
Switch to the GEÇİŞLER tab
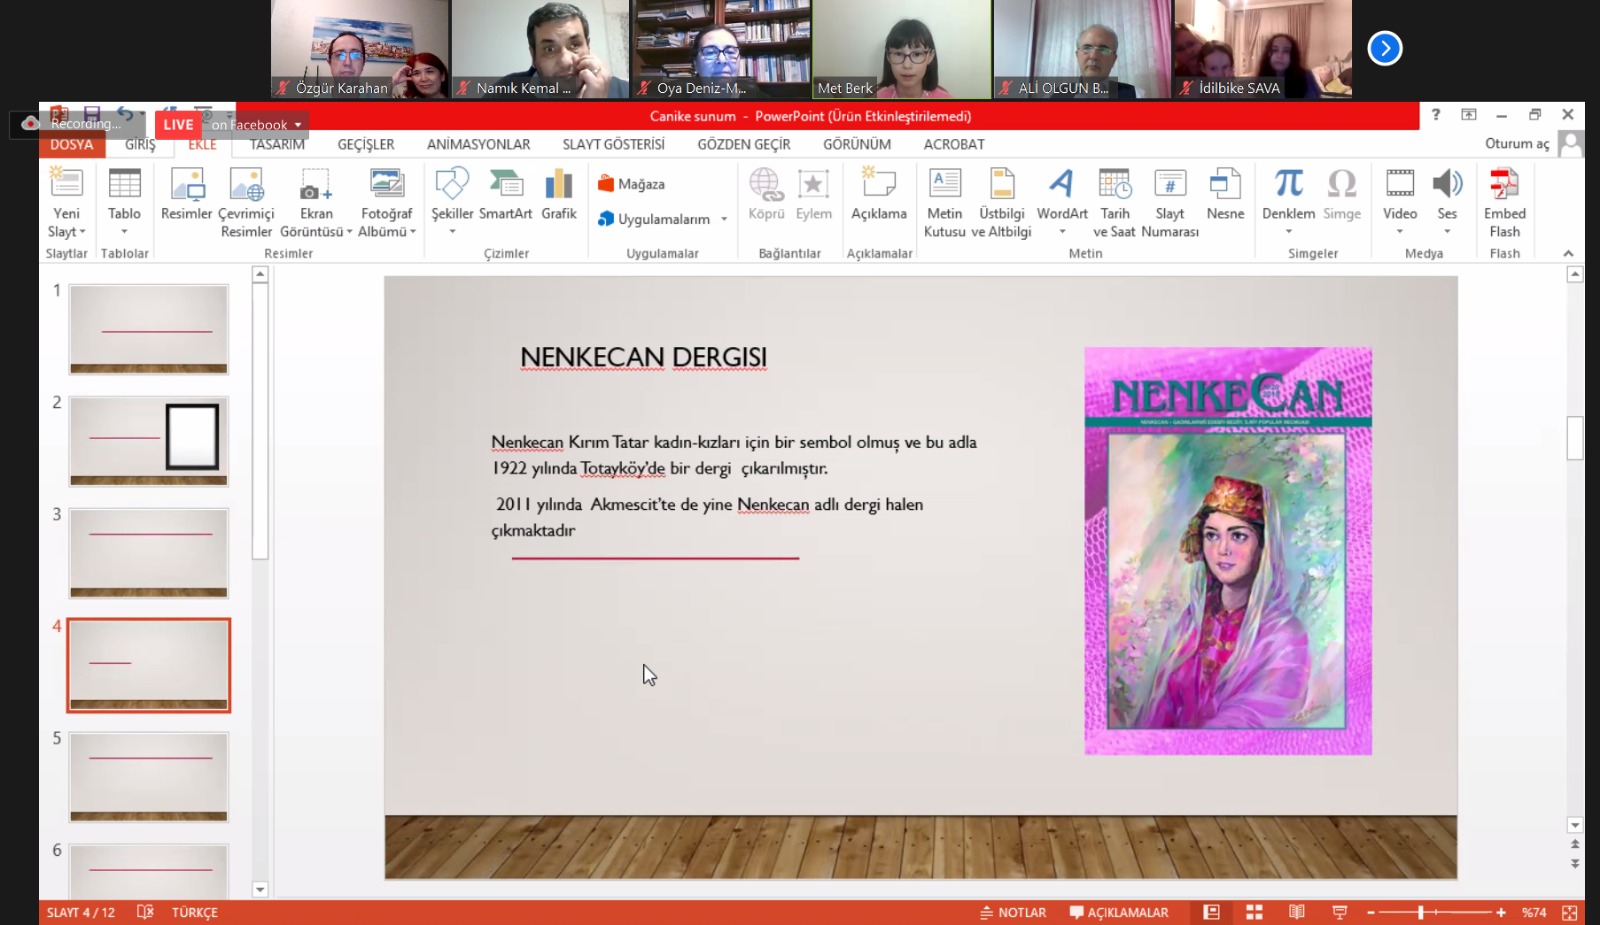point(366,144)
